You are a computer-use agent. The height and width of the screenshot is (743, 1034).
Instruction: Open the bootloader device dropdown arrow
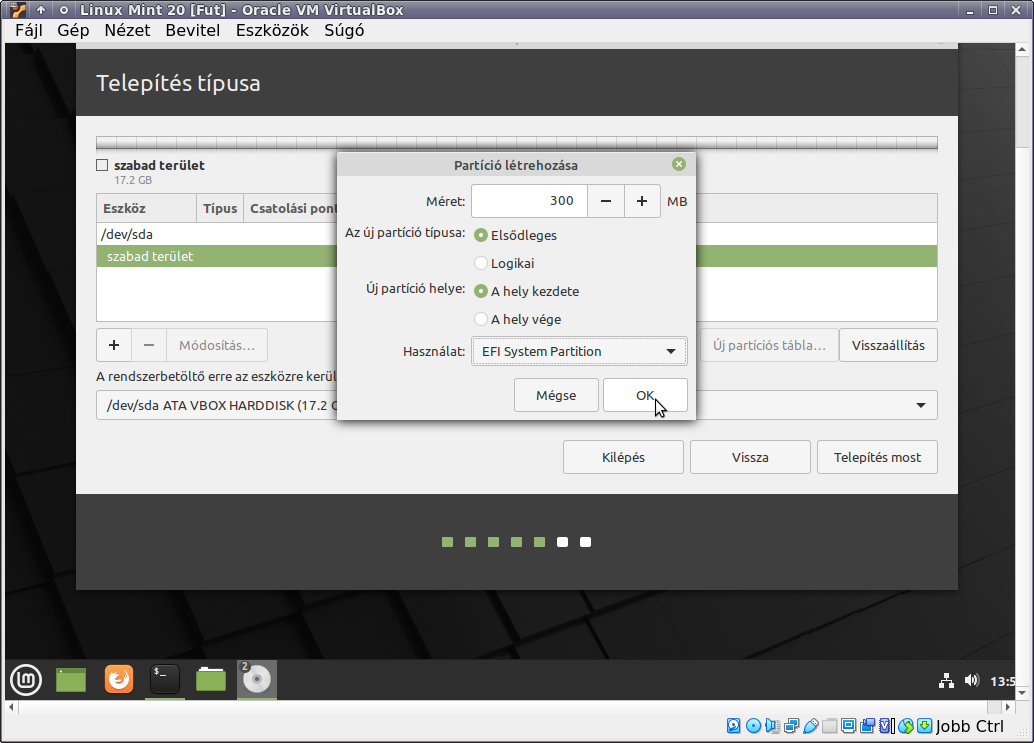[x=921, y=405]
